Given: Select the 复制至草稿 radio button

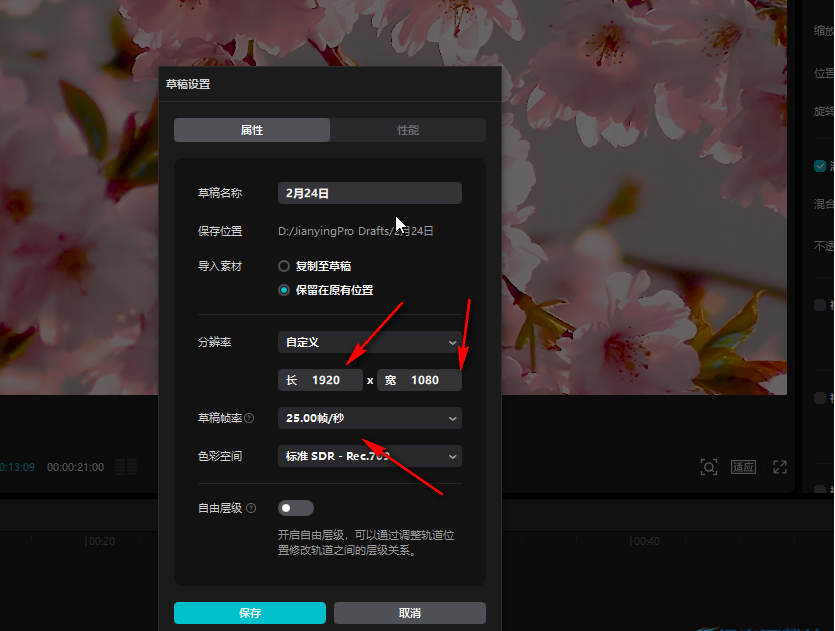Looking at the screenshot, I should point(283,266).
